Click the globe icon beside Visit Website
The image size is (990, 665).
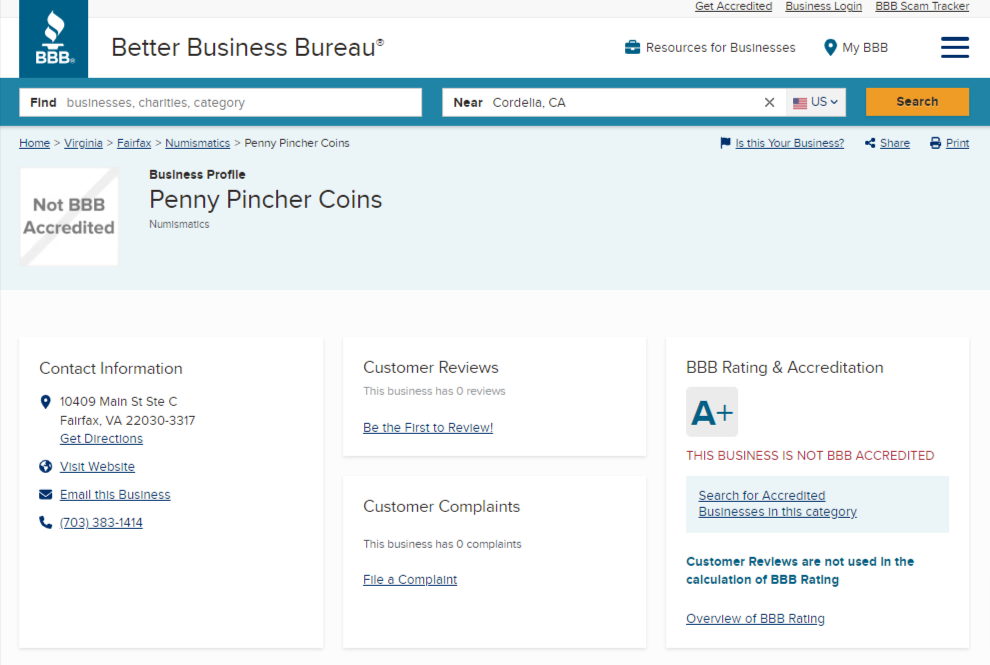point(45,467)
